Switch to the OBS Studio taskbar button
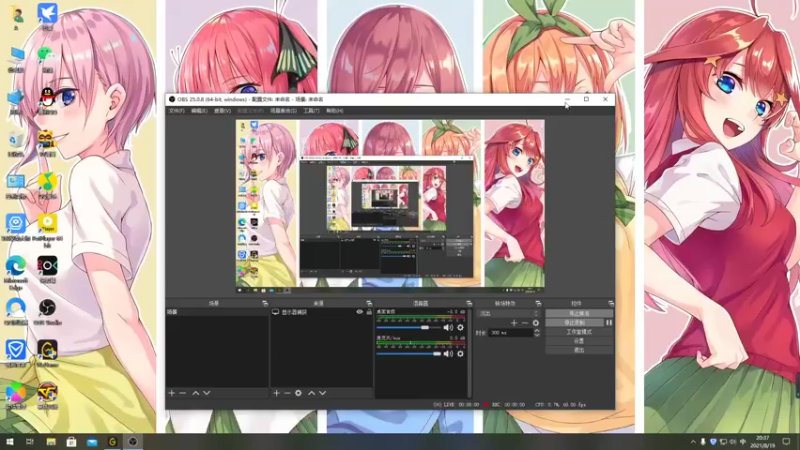The width and height of the screenshot is (800, 450). point(133,441)
